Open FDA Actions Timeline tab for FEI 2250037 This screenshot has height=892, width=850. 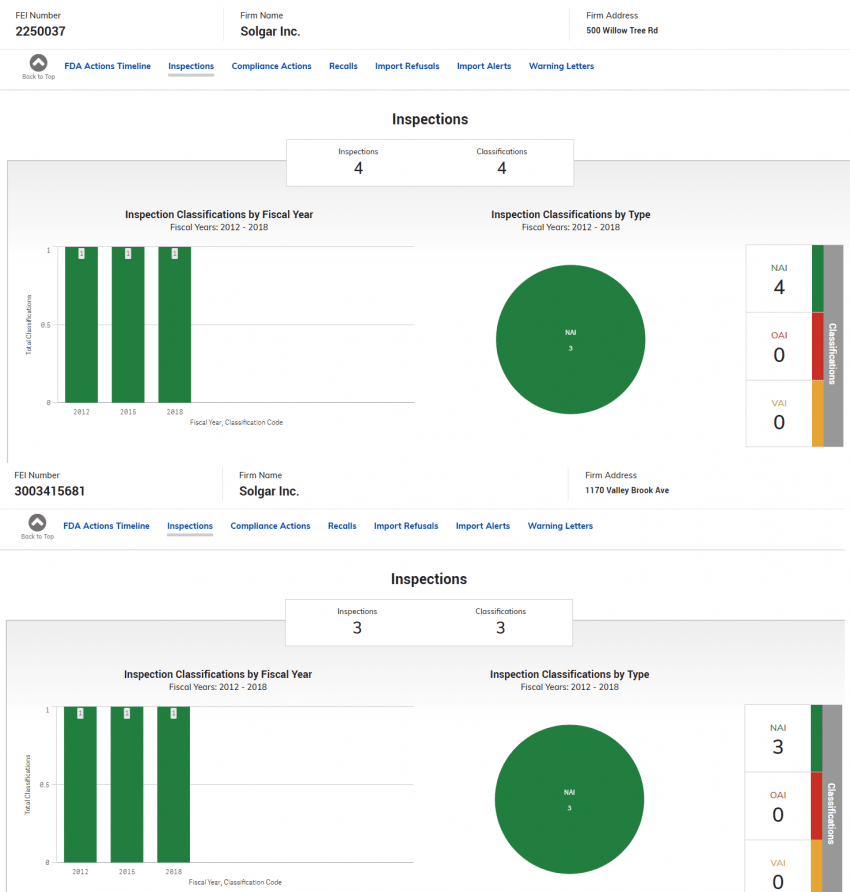108,66
